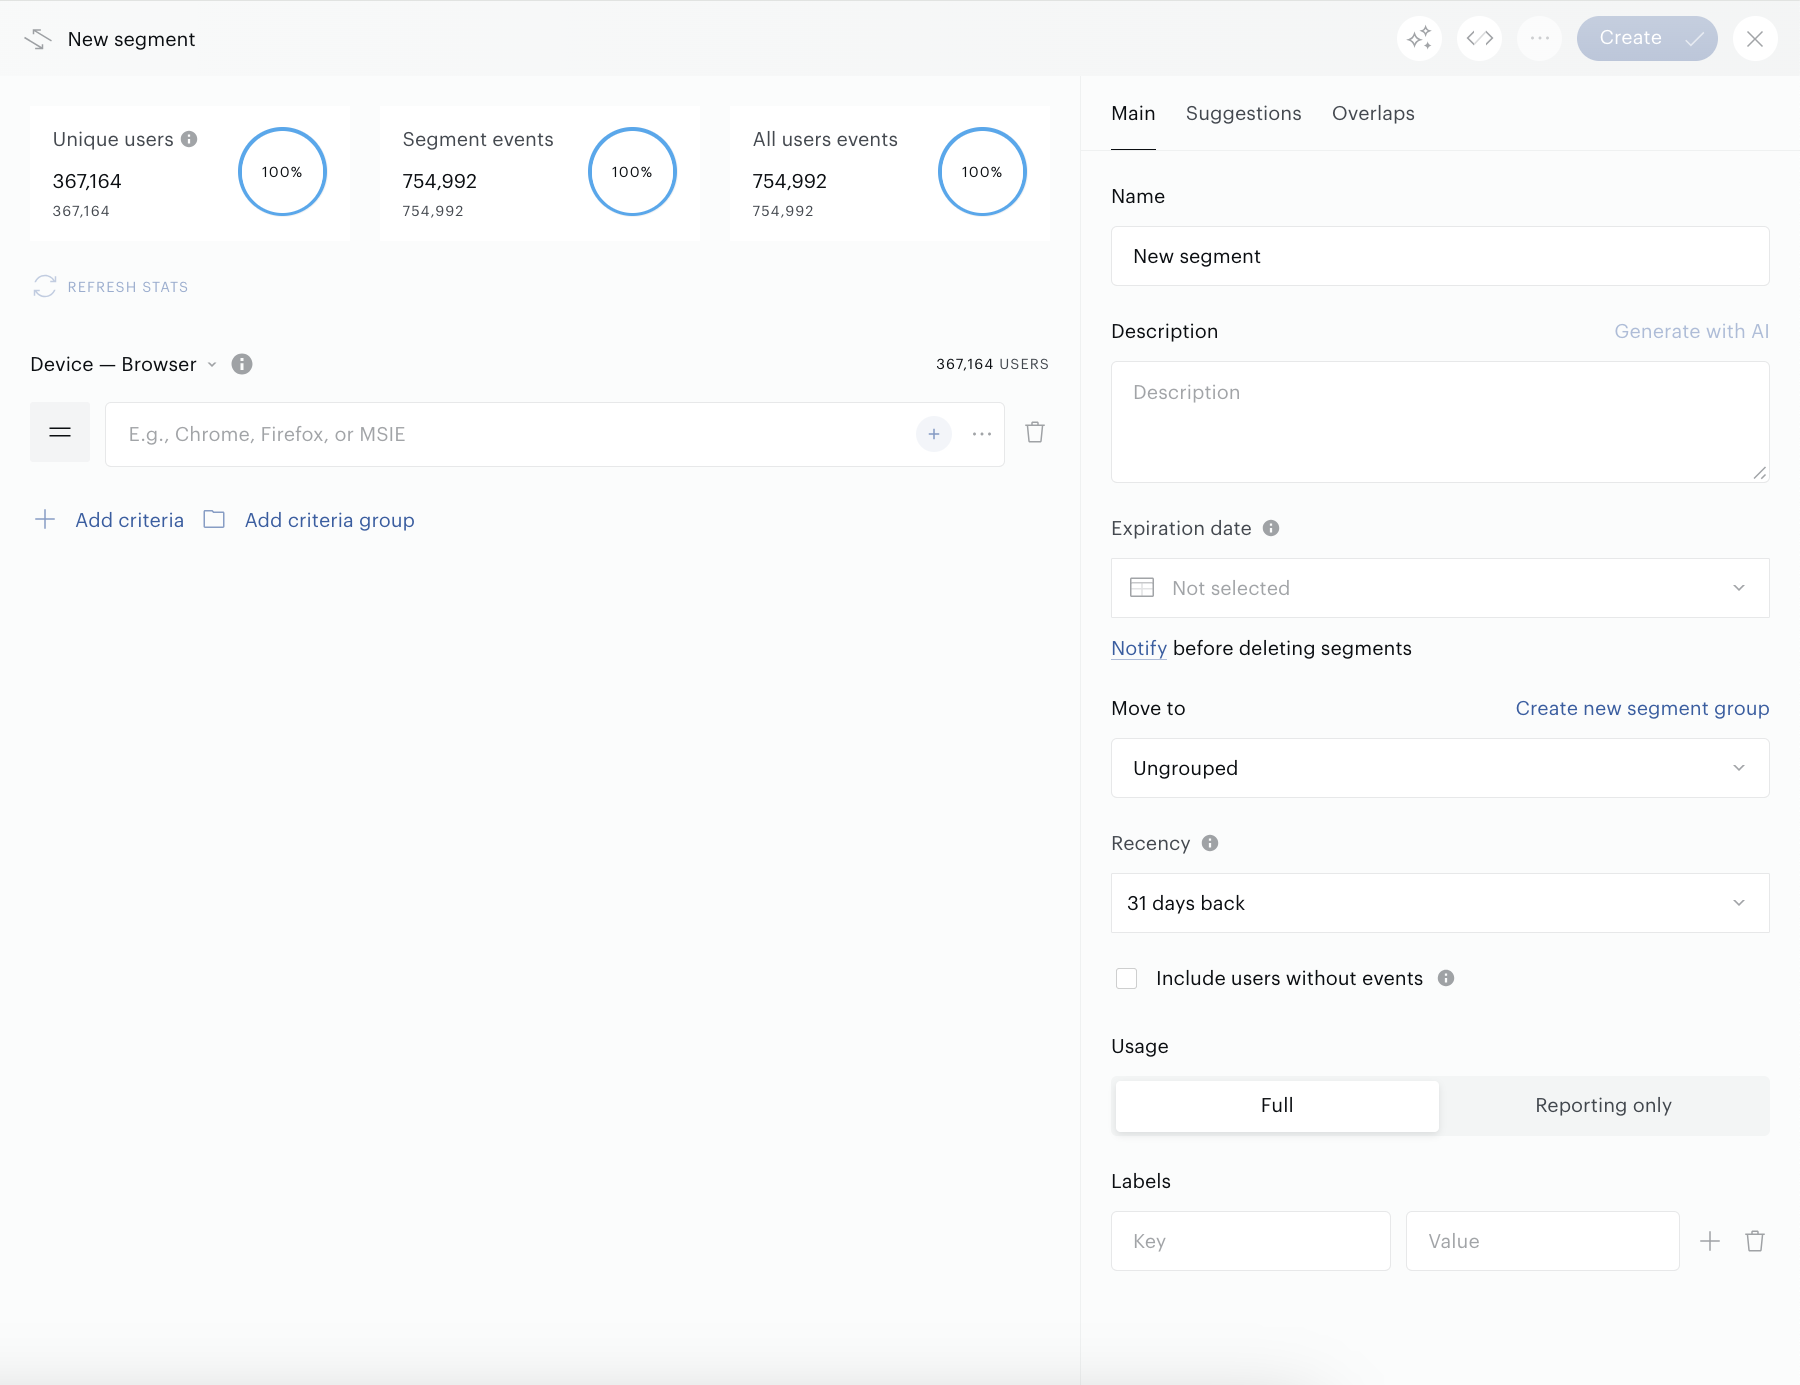This screenshot has width=1800, height=1385.
Task: Click the Notify link
Action: pos(1139,648)
